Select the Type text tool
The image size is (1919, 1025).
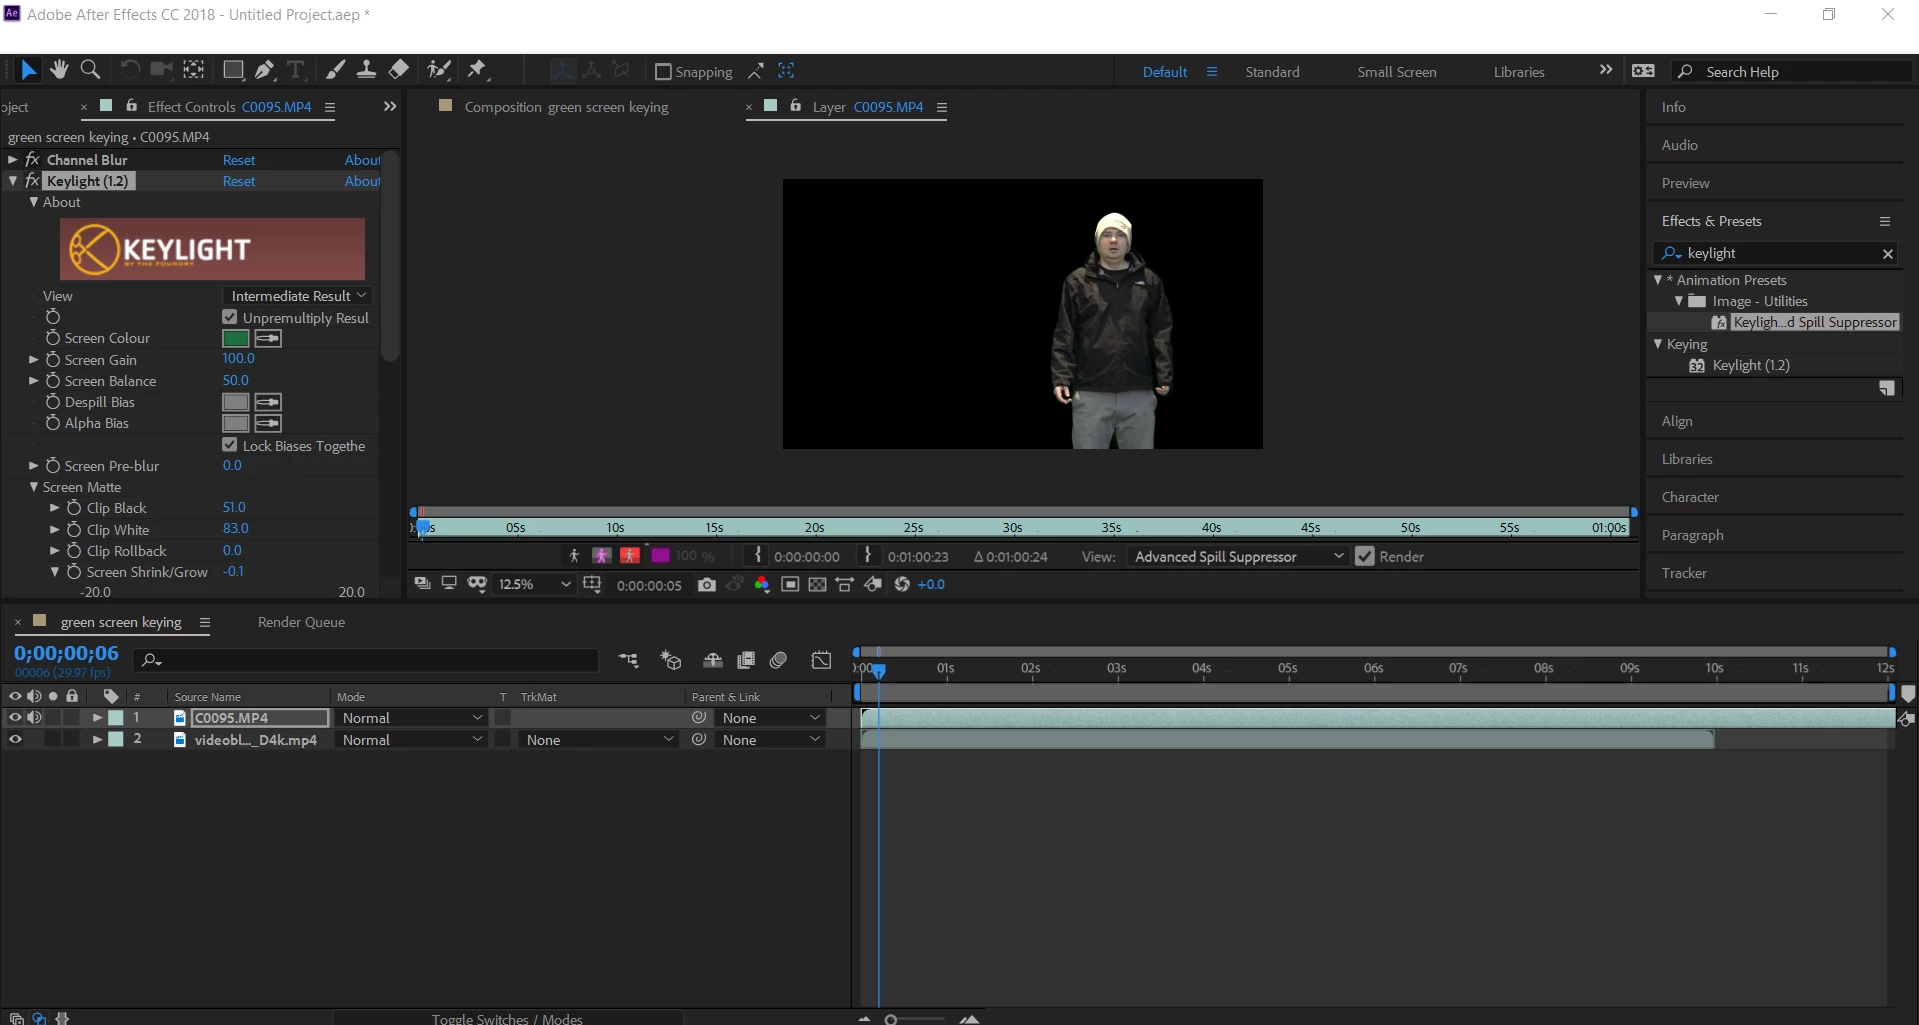click(296, 70)
